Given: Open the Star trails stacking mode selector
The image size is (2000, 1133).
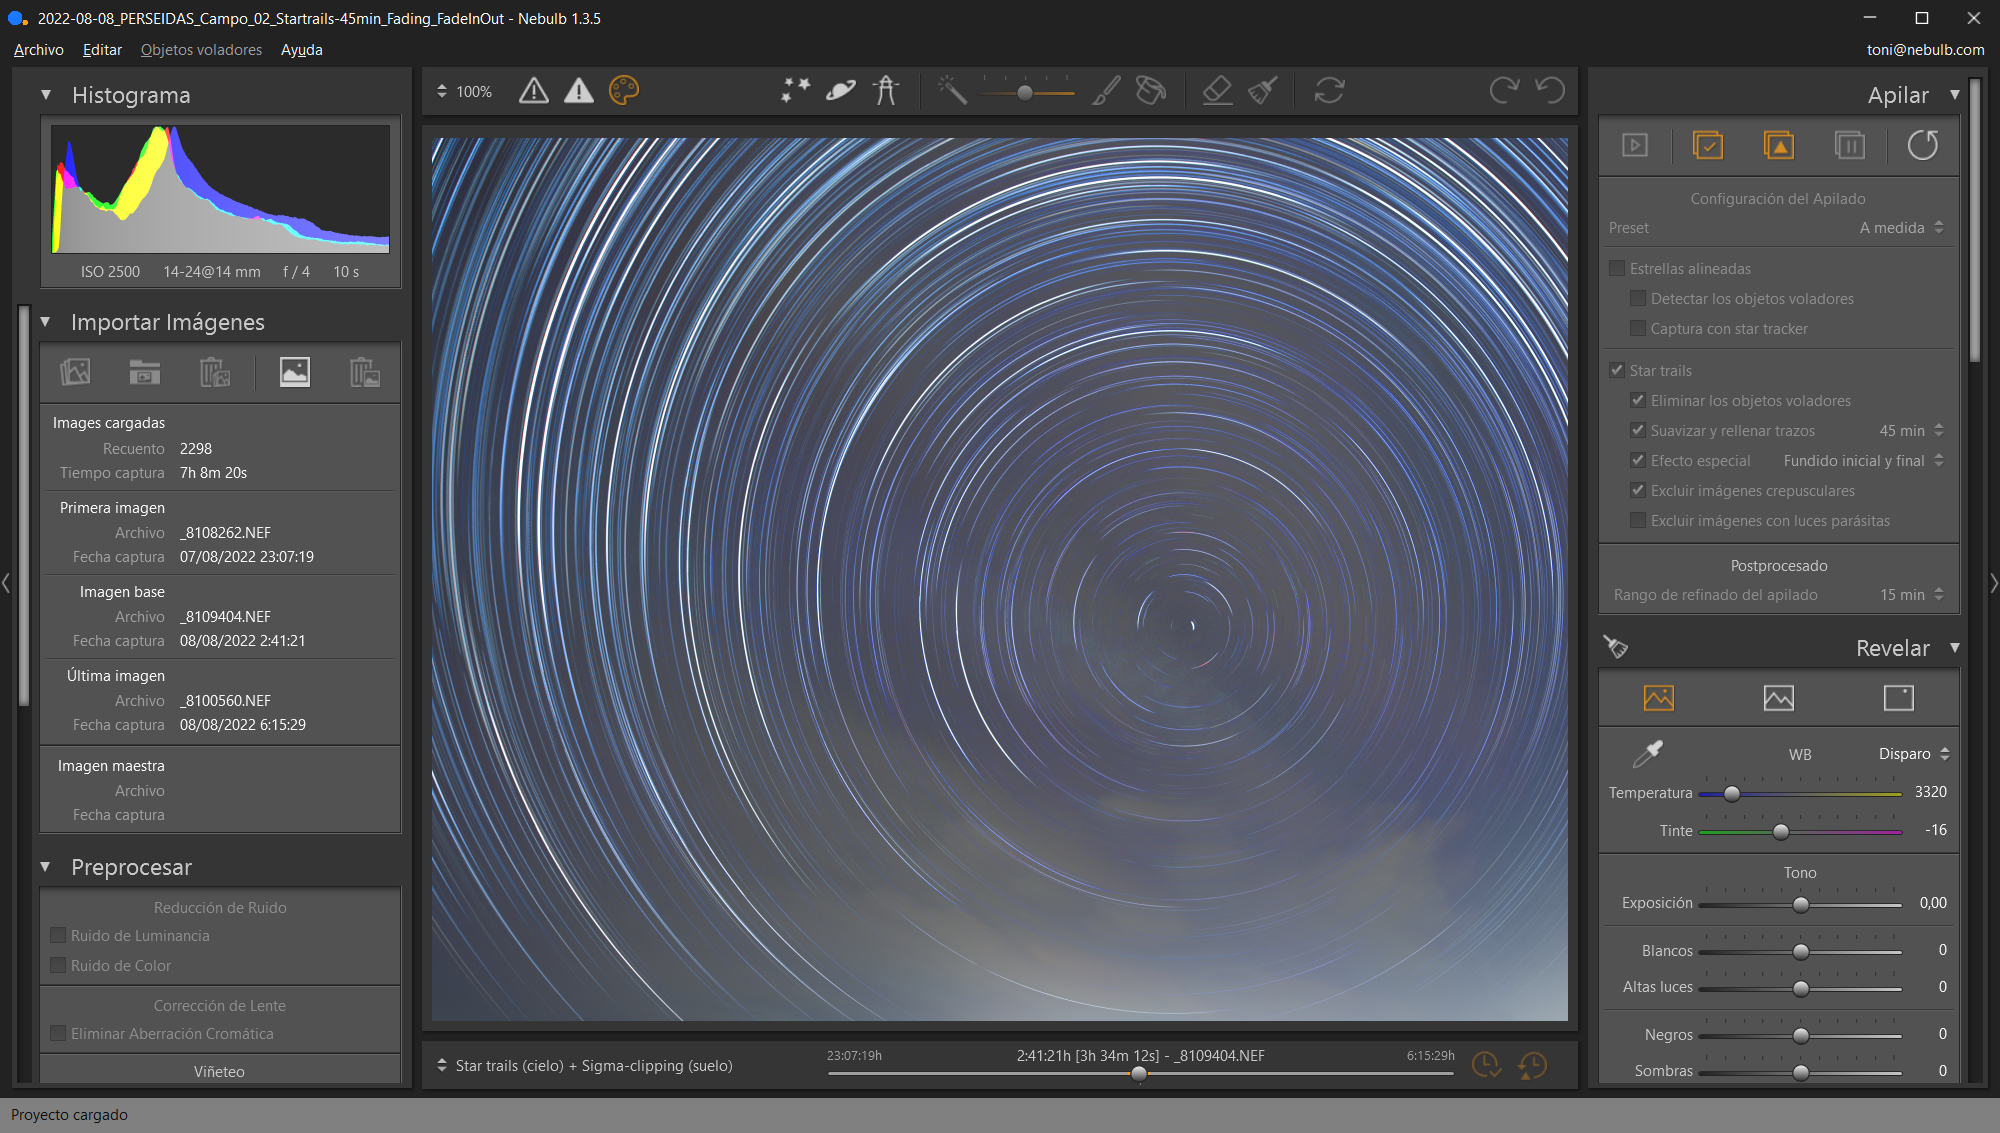Looking at the screenshot, I should (x=585, y=1066).
